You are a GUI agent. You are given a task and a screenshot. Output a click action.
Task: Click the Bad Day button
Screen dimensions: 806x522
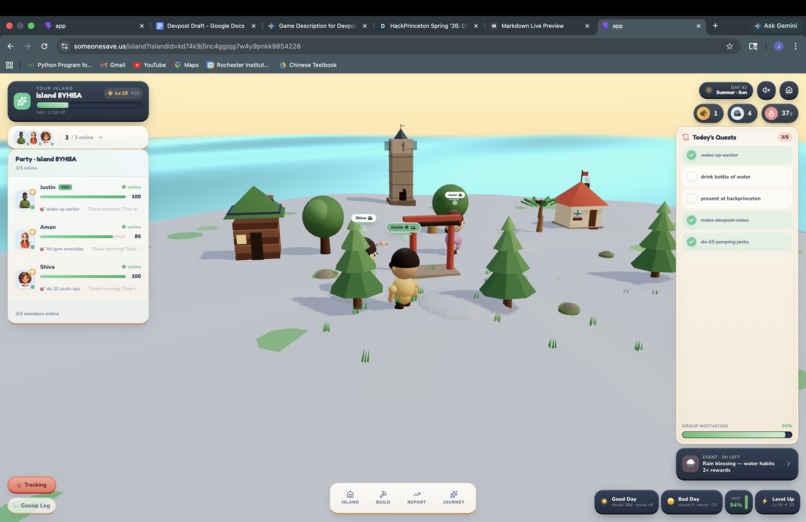(691, 502)
